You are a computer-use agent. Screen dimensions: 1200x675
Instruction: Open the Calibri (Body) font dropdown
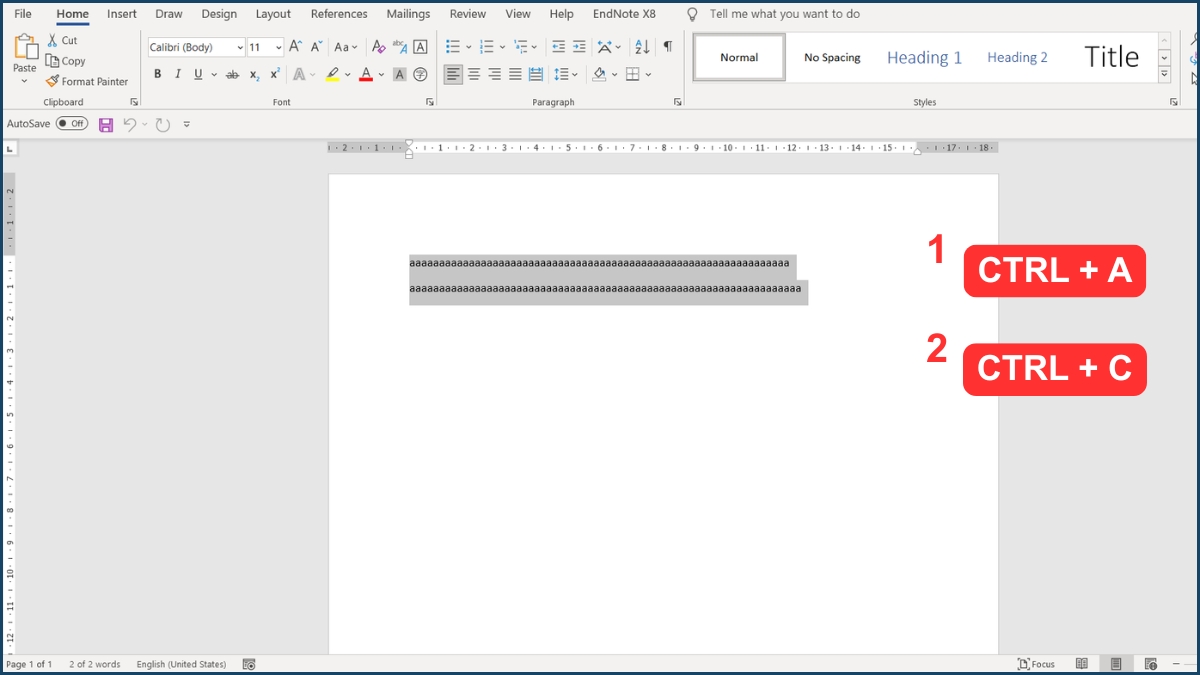pyautogui.click(x=240, y=46)
